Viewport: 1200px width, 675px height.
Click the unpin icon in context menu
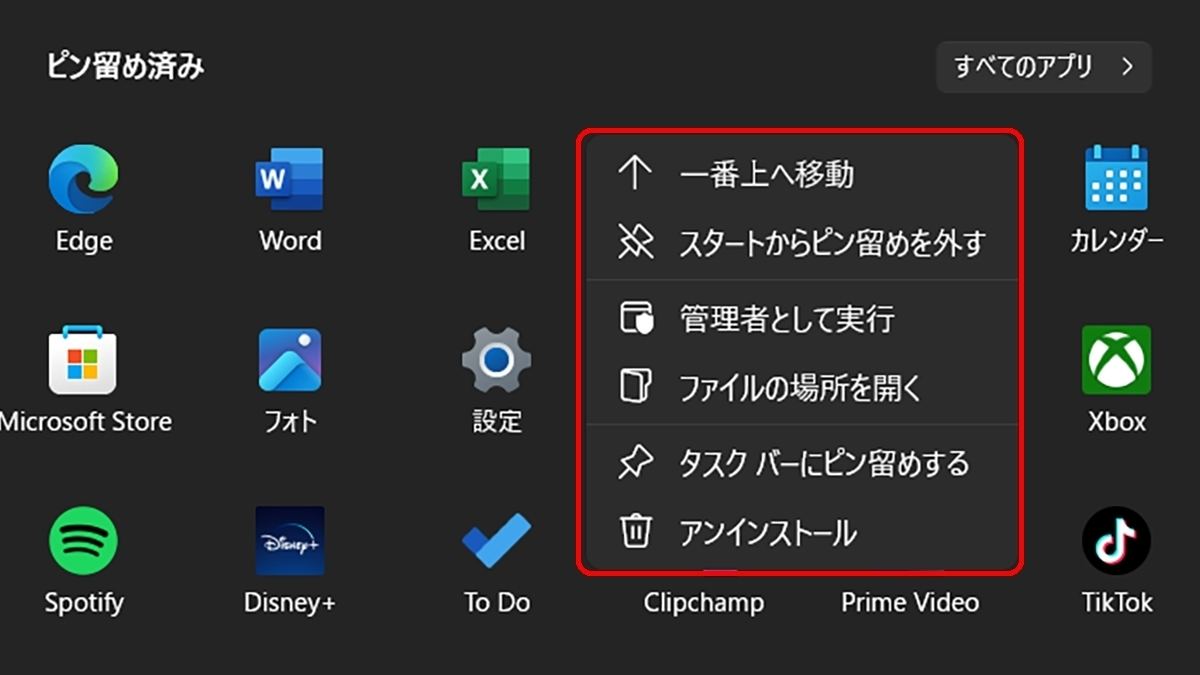[636, 242]
